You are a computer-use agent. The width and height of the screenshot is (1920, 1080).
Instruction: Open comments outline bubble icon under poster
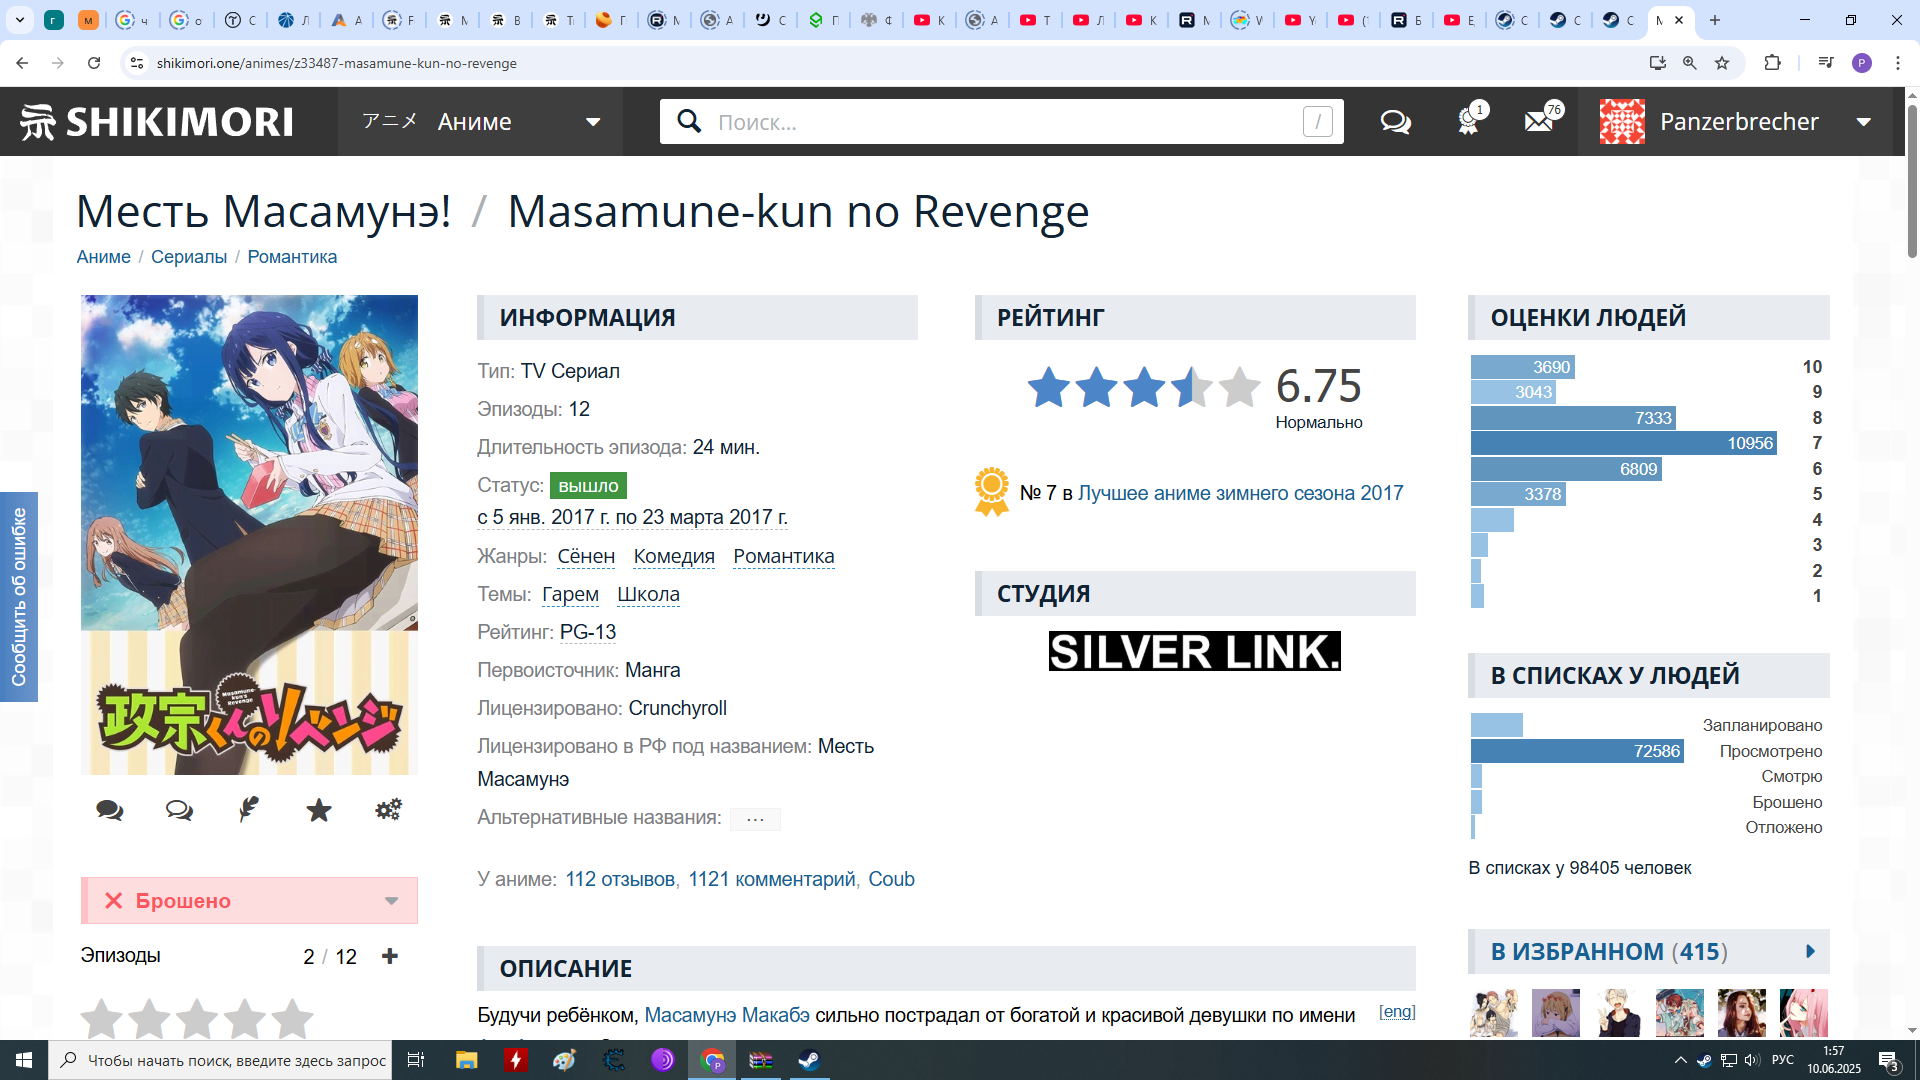click(179, 810)
